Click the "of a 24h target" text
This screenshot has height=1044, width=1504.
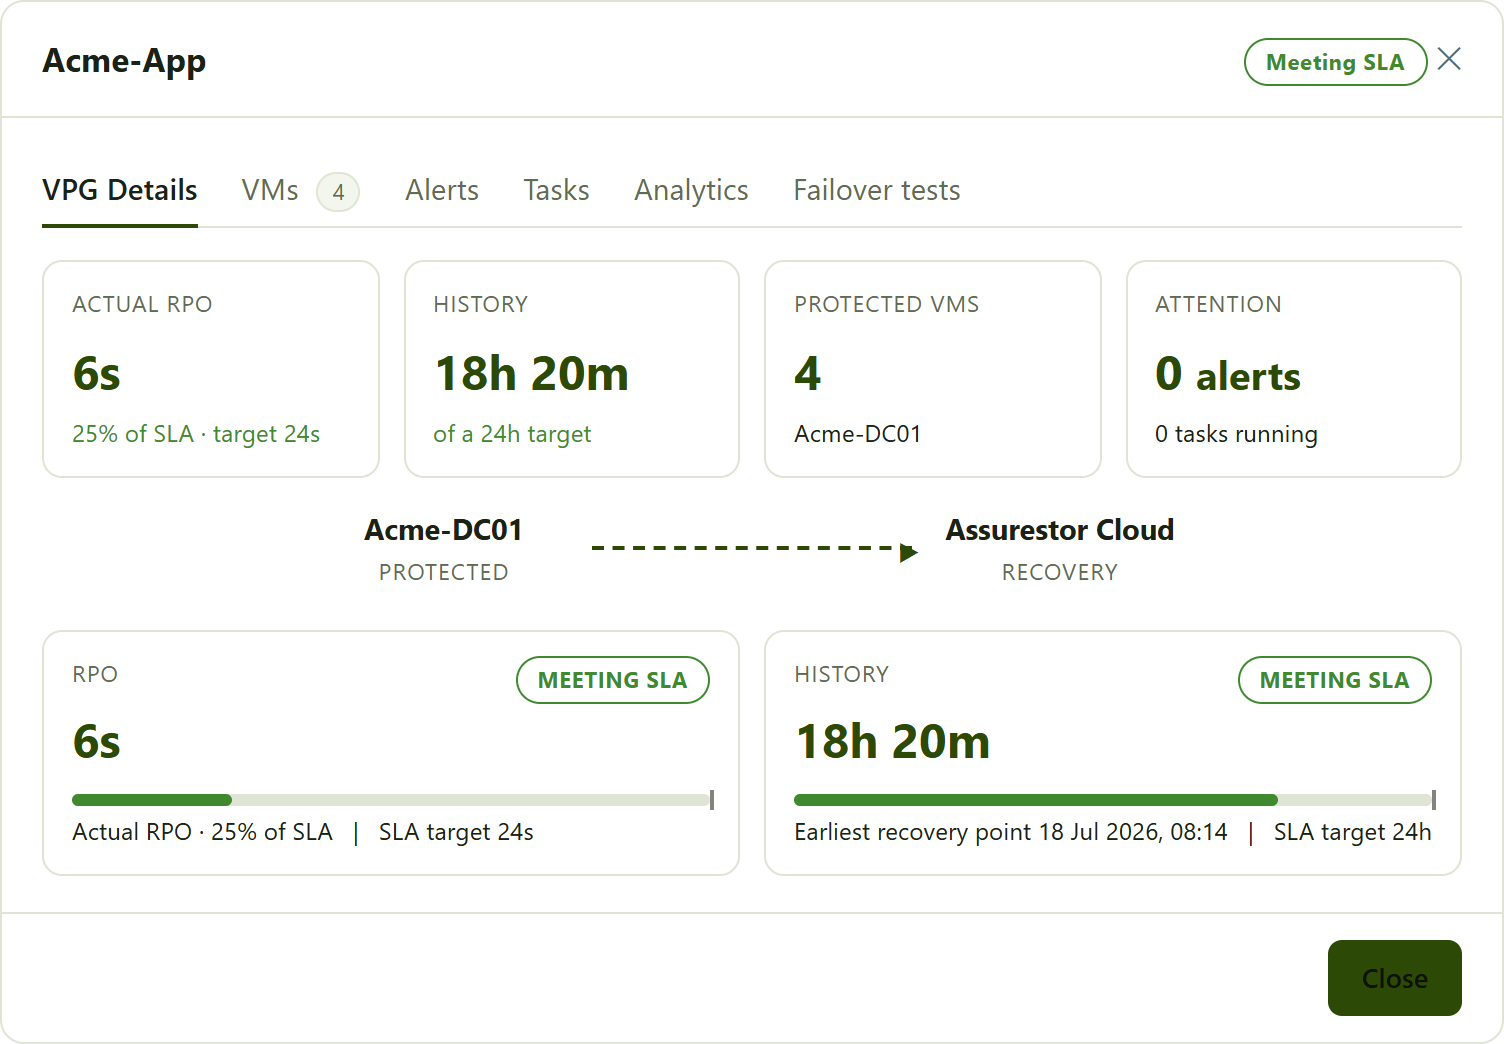pyautogui.click(x=512, y=434)
